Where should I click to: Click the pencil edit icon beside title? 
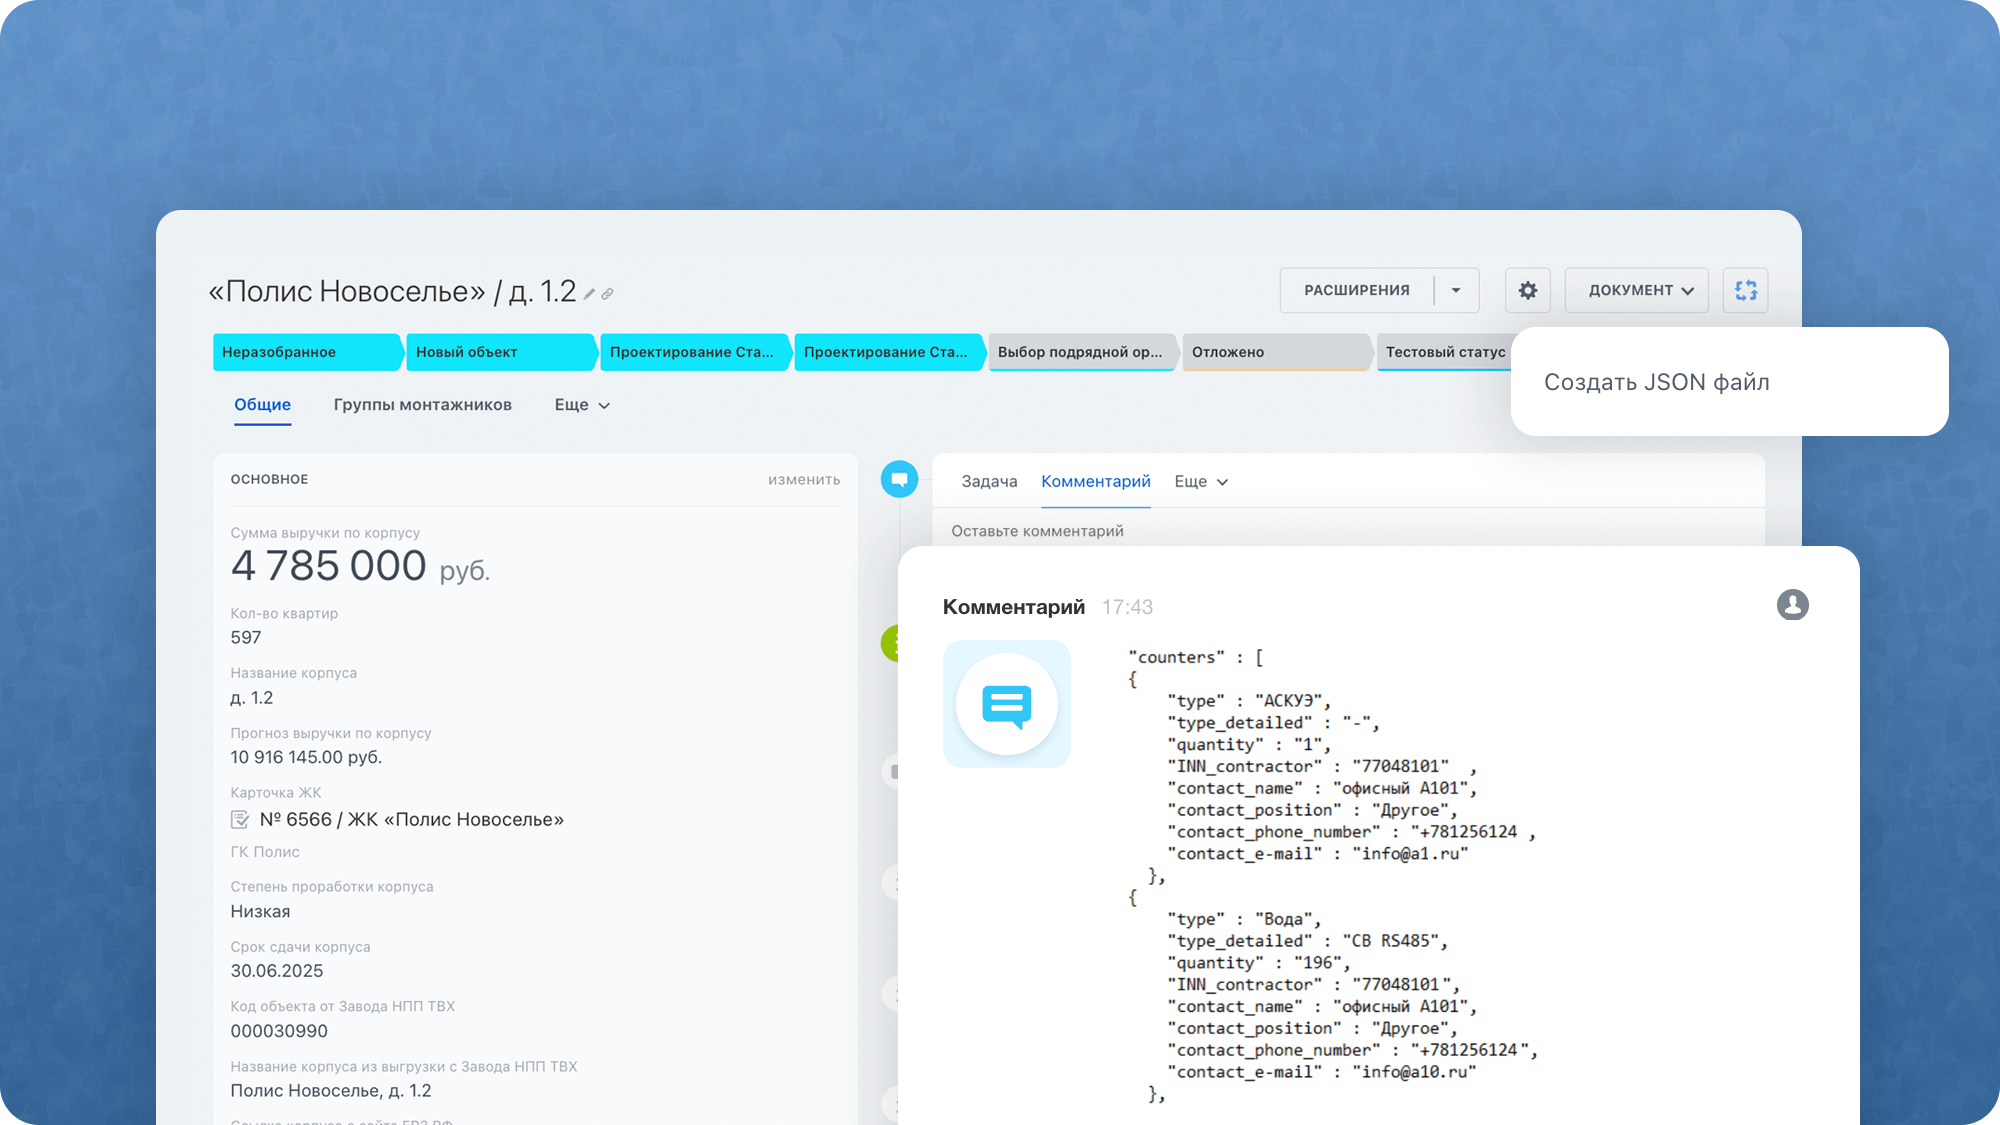(x=590, y=294)
